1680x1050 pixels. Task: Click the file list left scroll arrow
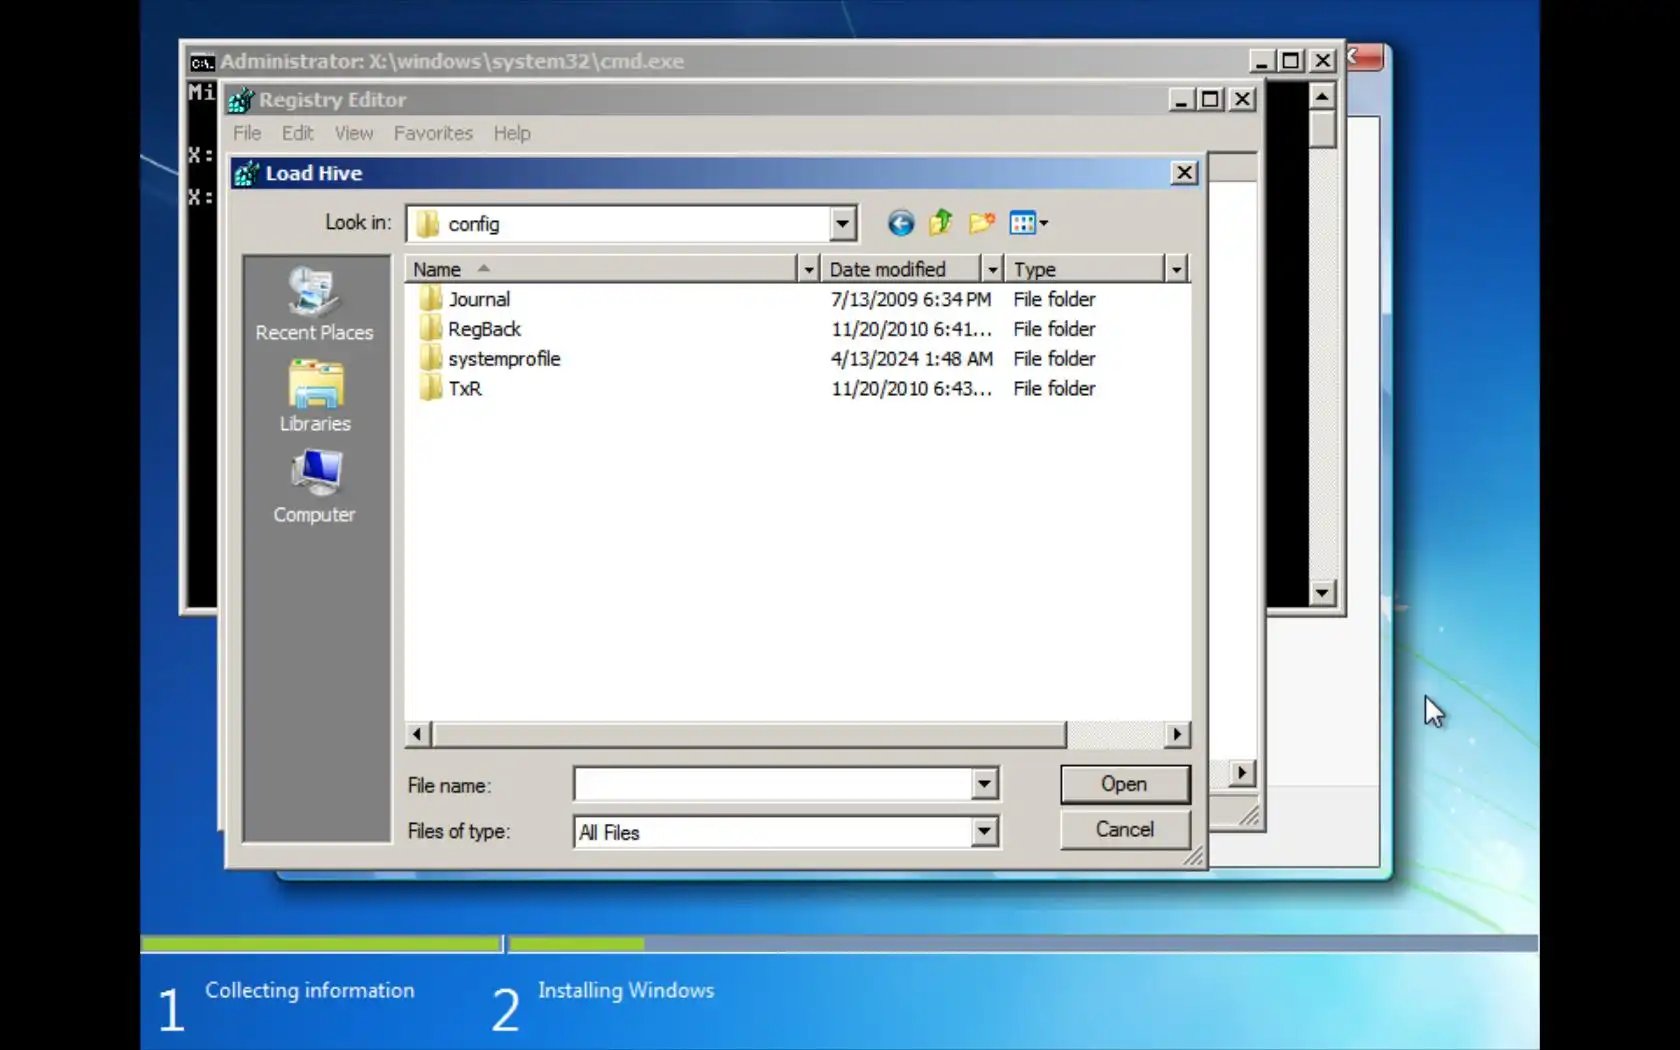coord(418,734)
